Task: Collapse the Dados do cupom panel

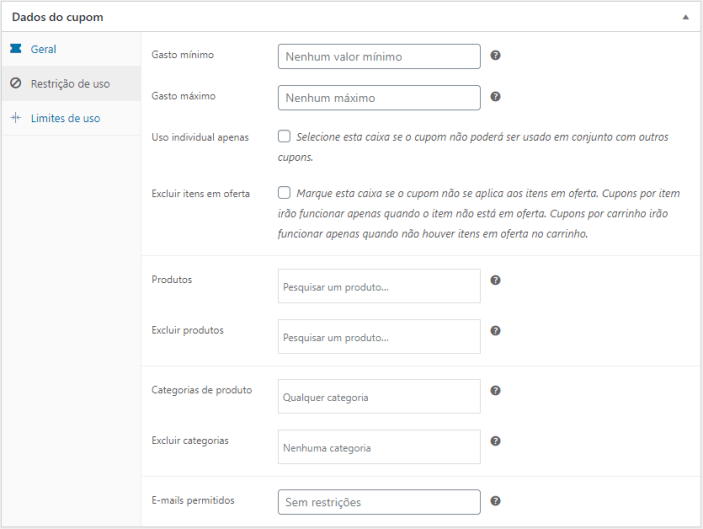Action: pos(685,17)
